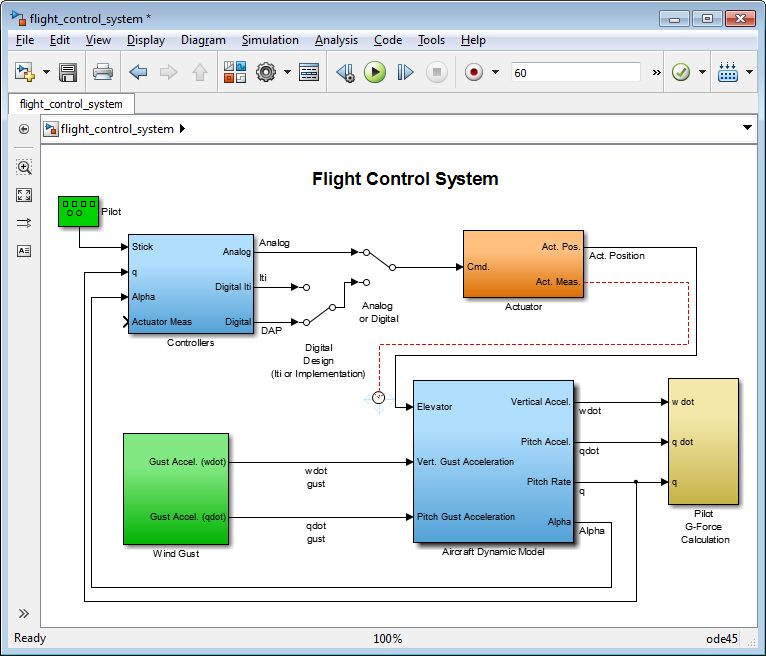
Task: Expand the Model Configuration gear dropdown arrow
Action: pyautogui.click(x=287, y=72)
